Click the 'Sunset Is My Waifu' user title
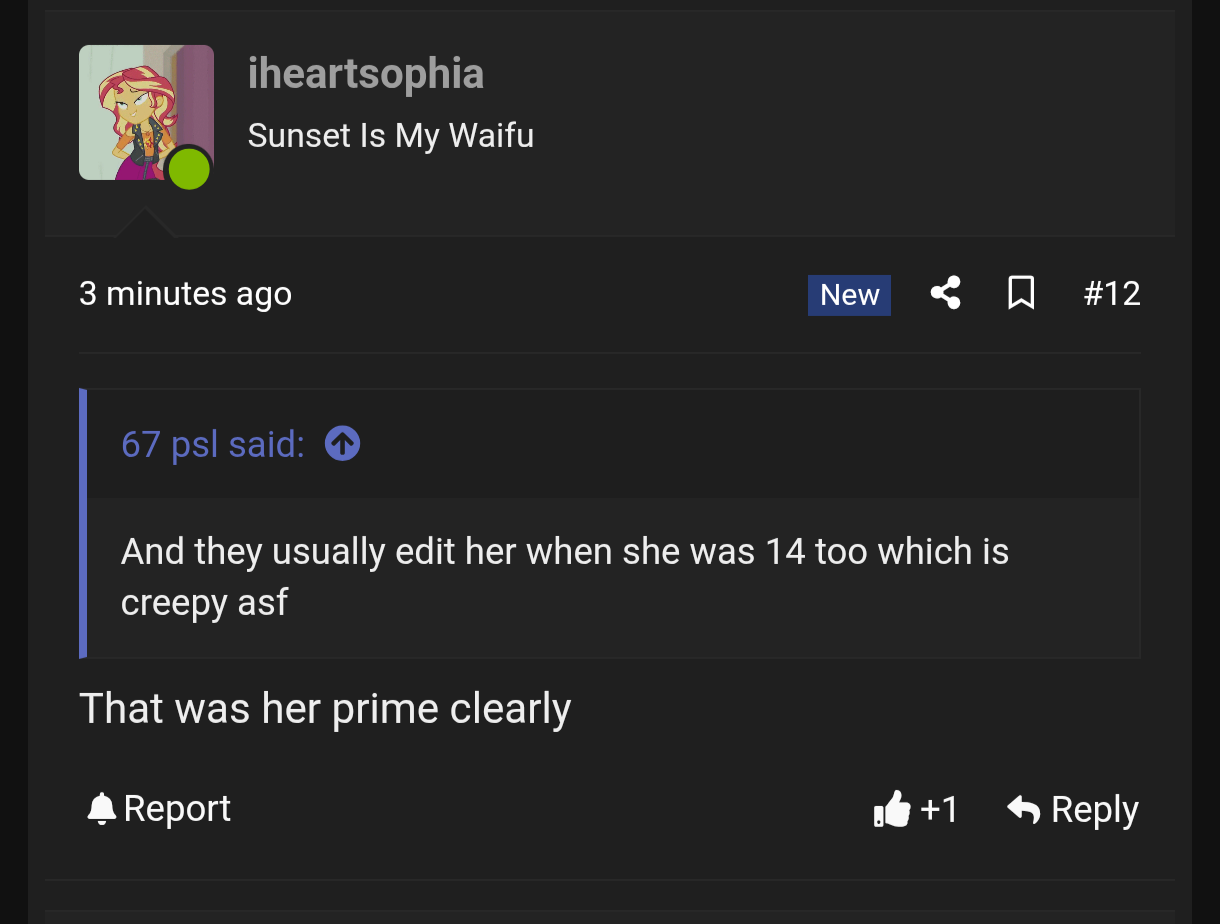Image resolution: width=1220 pixels, height=924 pixels. pos(391,135)
